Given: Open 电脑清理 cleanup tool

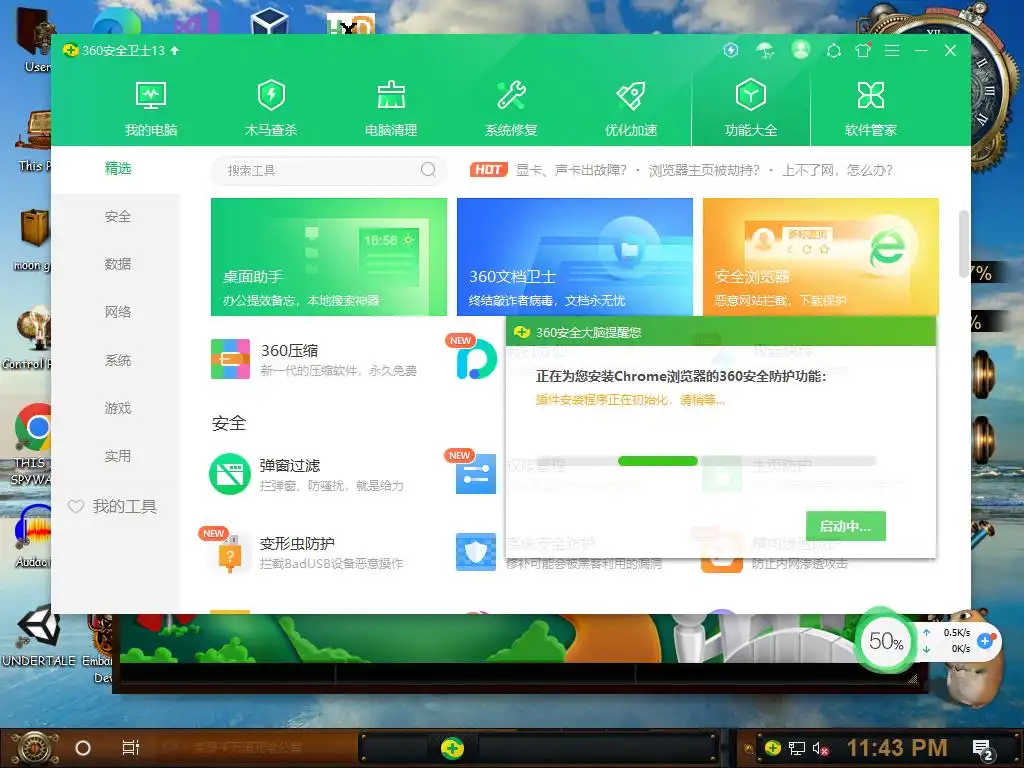Looking at the screenshot, I should (391, 108).
